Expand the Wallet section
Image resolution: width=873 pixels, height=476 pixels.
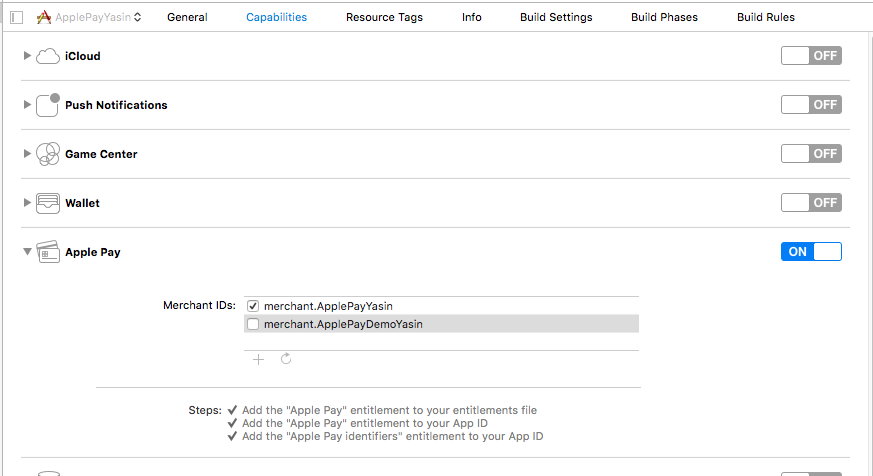pyautogui.click(x=27, y=203)
